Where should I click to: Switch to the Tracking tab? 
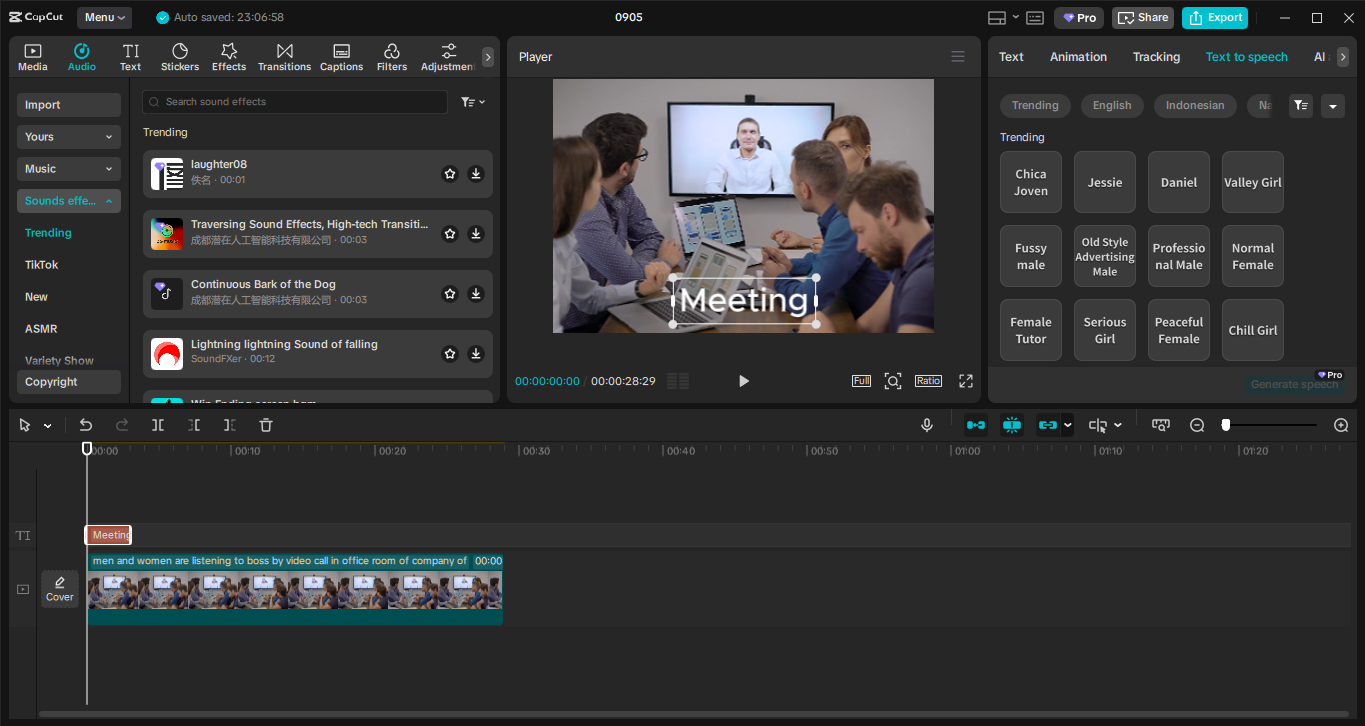tap(1156, 56)
